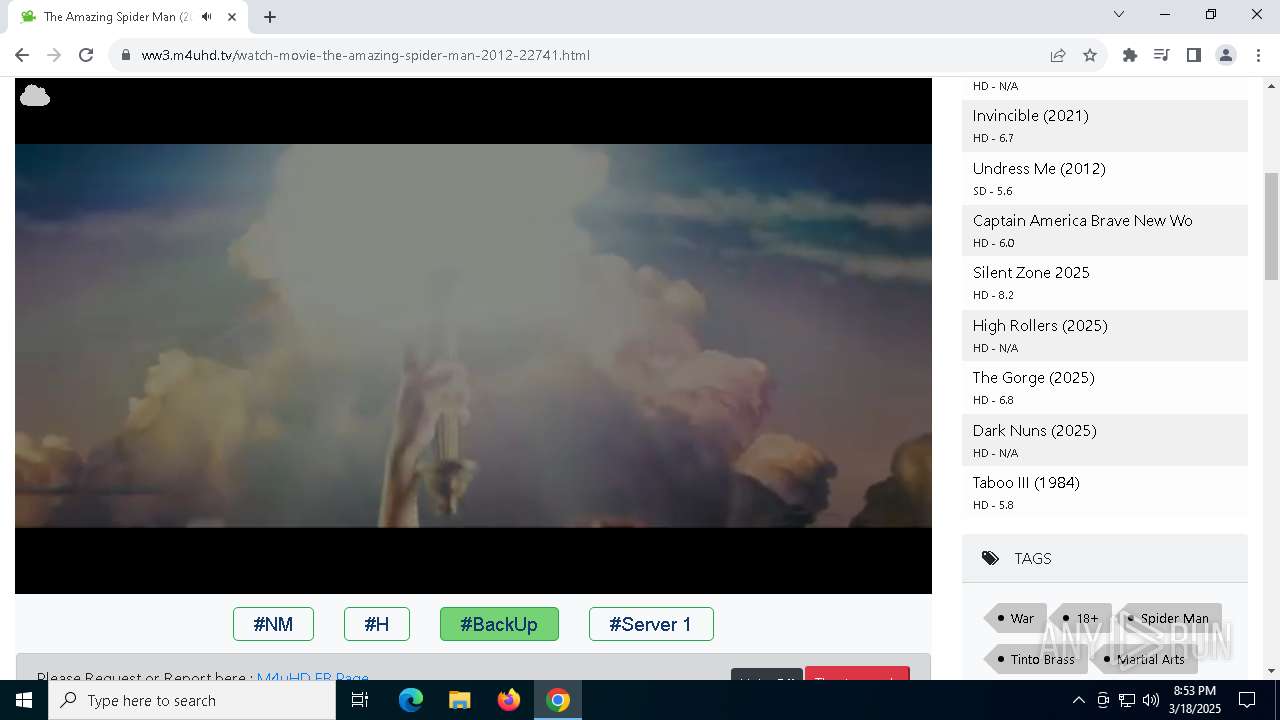Launch Microsoft Edge from the taskbar
Screen dimensions: 1280x720
click(x=411, y=700)
